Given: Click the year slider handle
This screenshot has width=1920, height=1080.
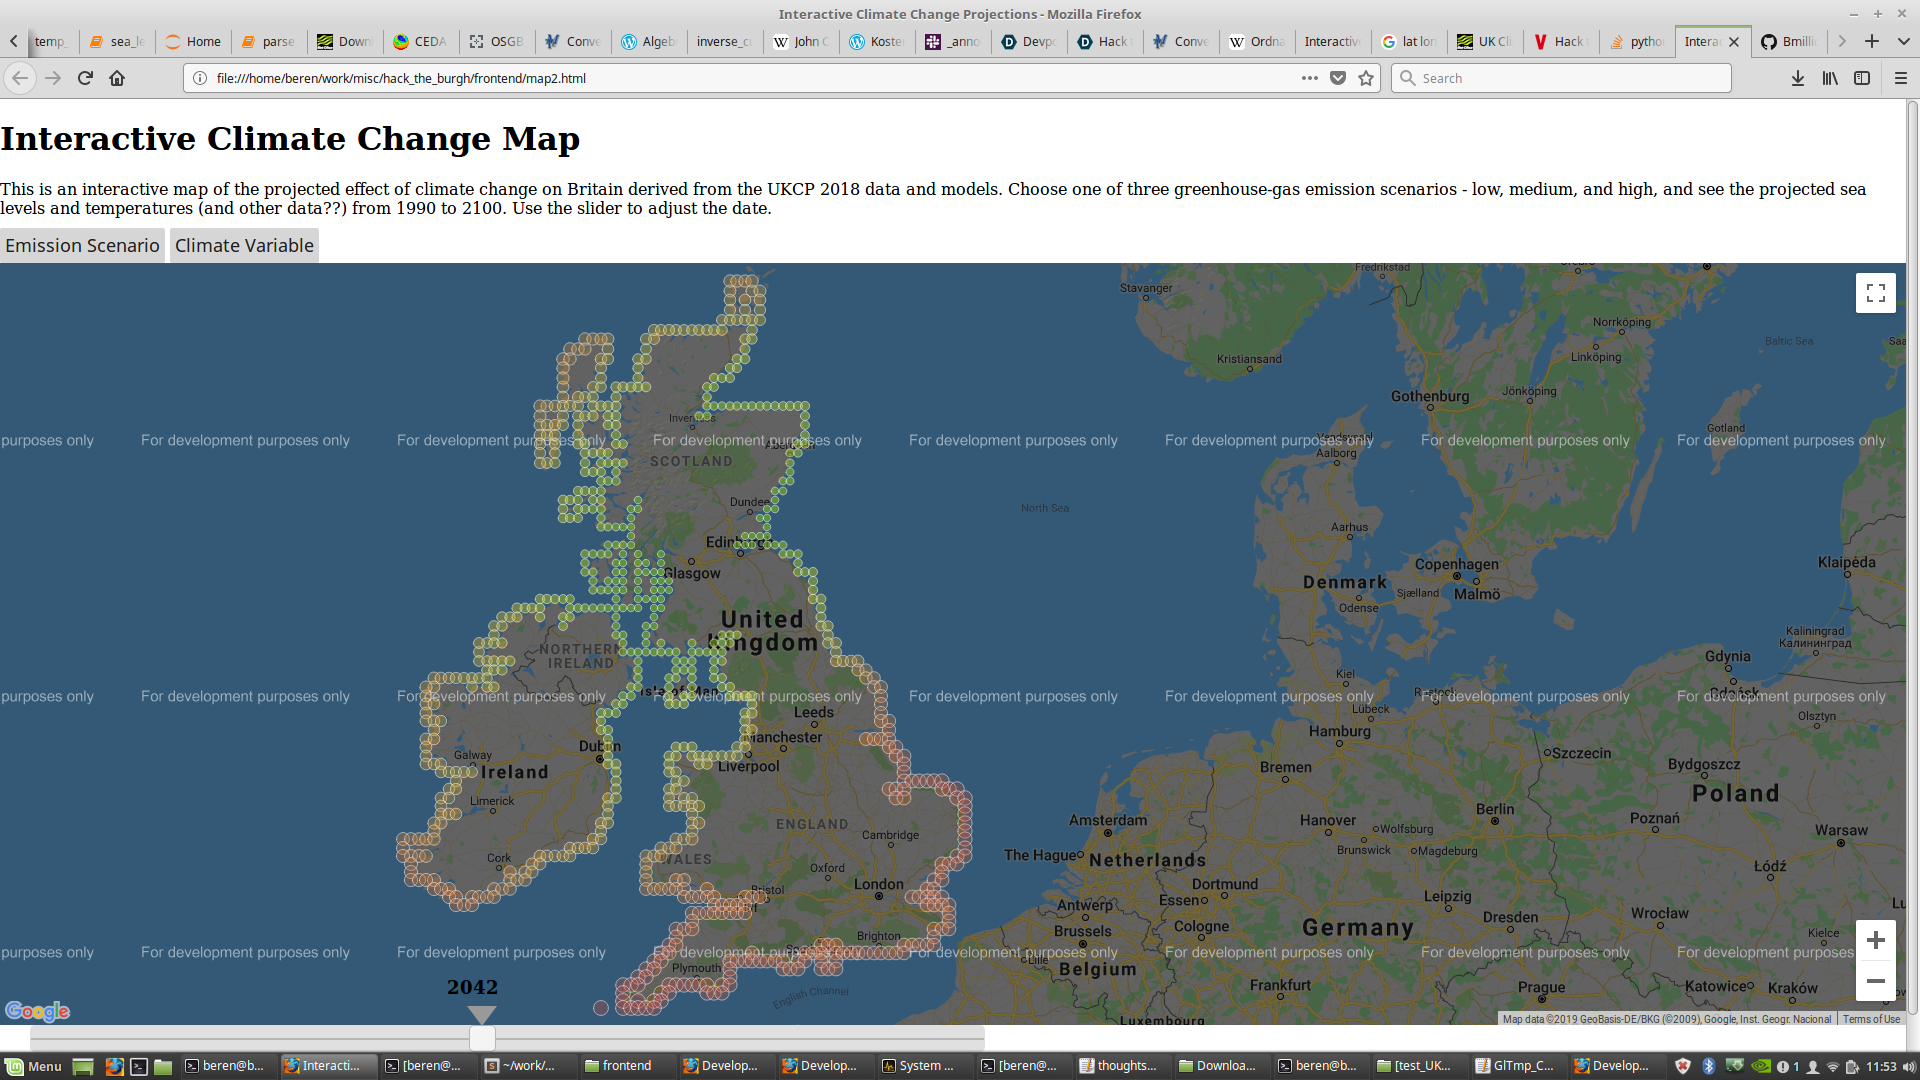Looking at the screenshot, I should point(482,1037).
